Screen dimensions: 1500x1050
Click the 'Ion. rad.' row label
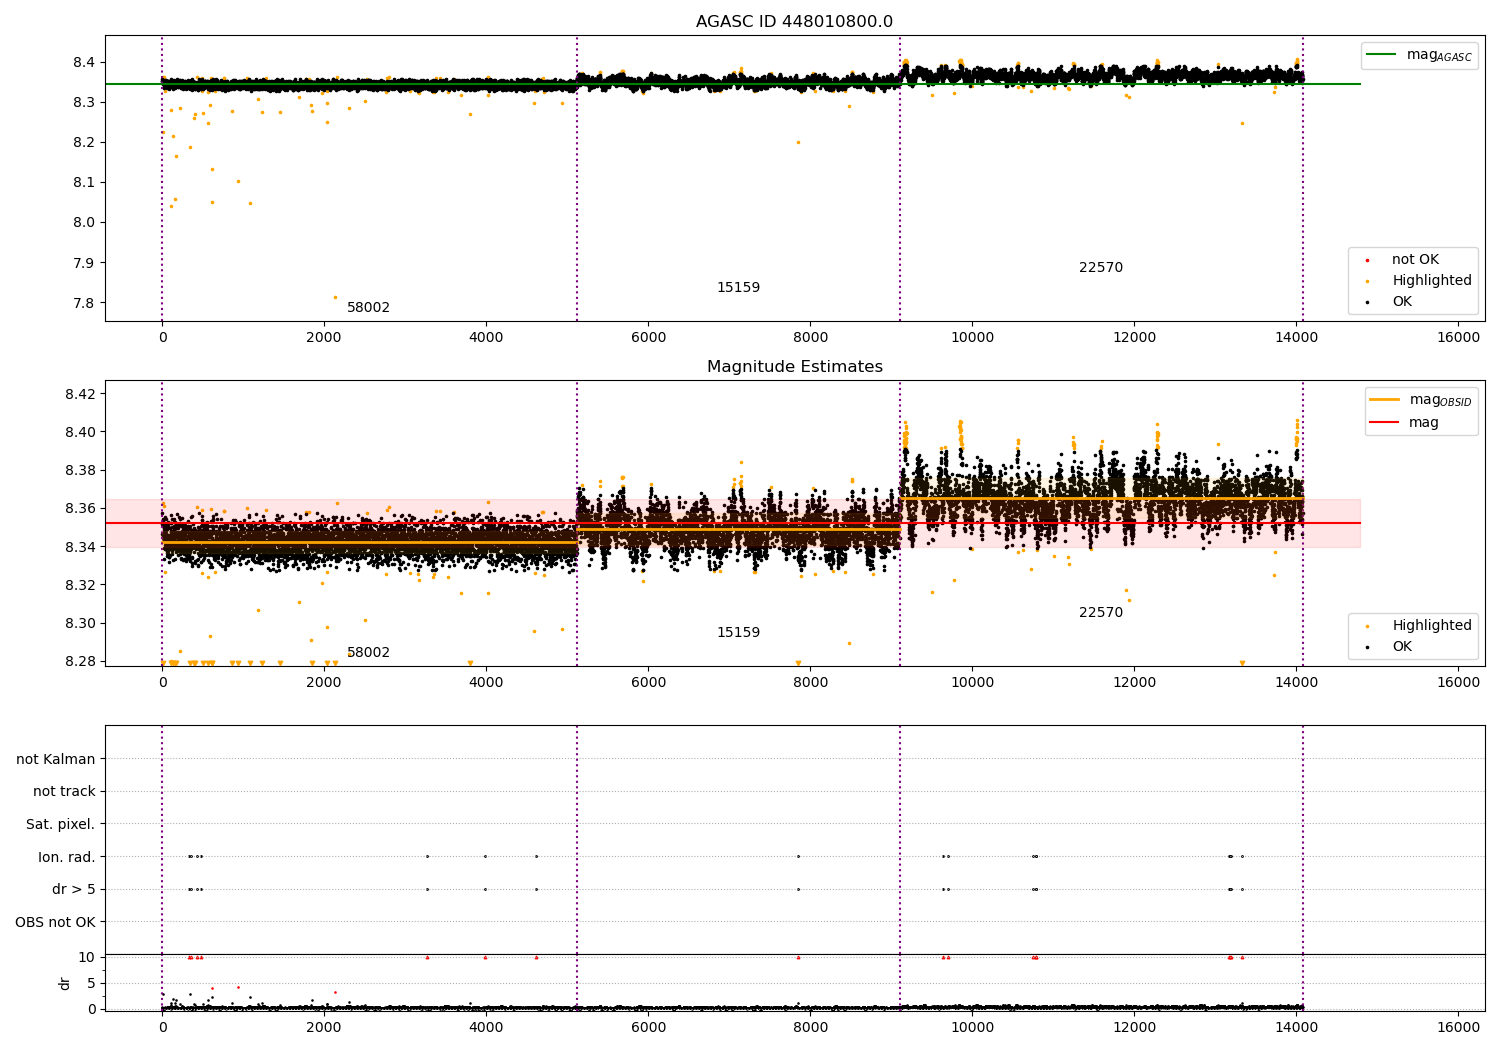[67, 857]
